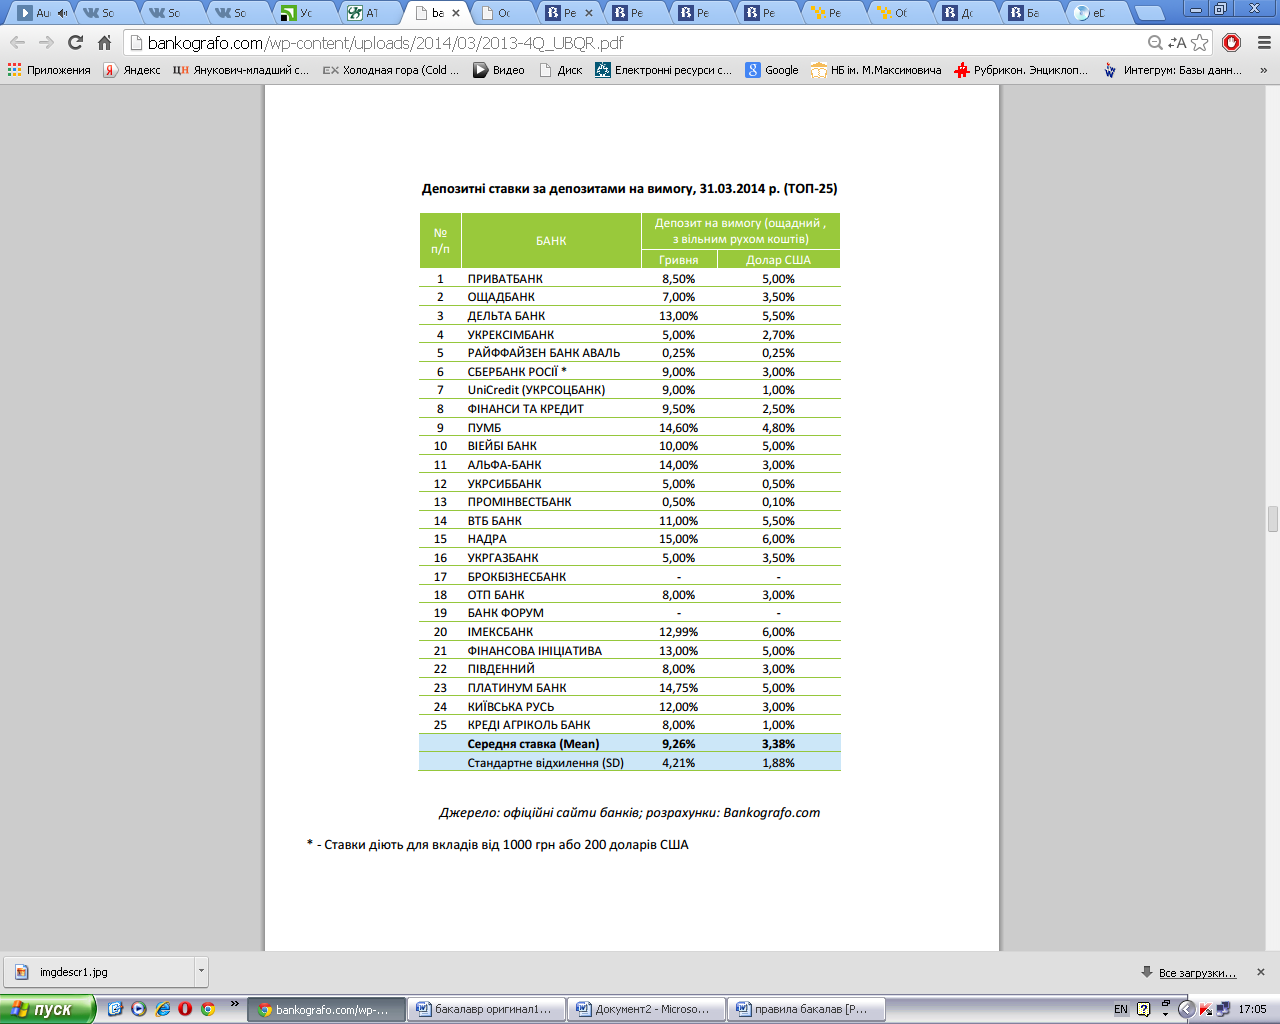Switch to bankografo.com Chrome taskbar button
1280x1024 pixels.
tap(327, 1009)
